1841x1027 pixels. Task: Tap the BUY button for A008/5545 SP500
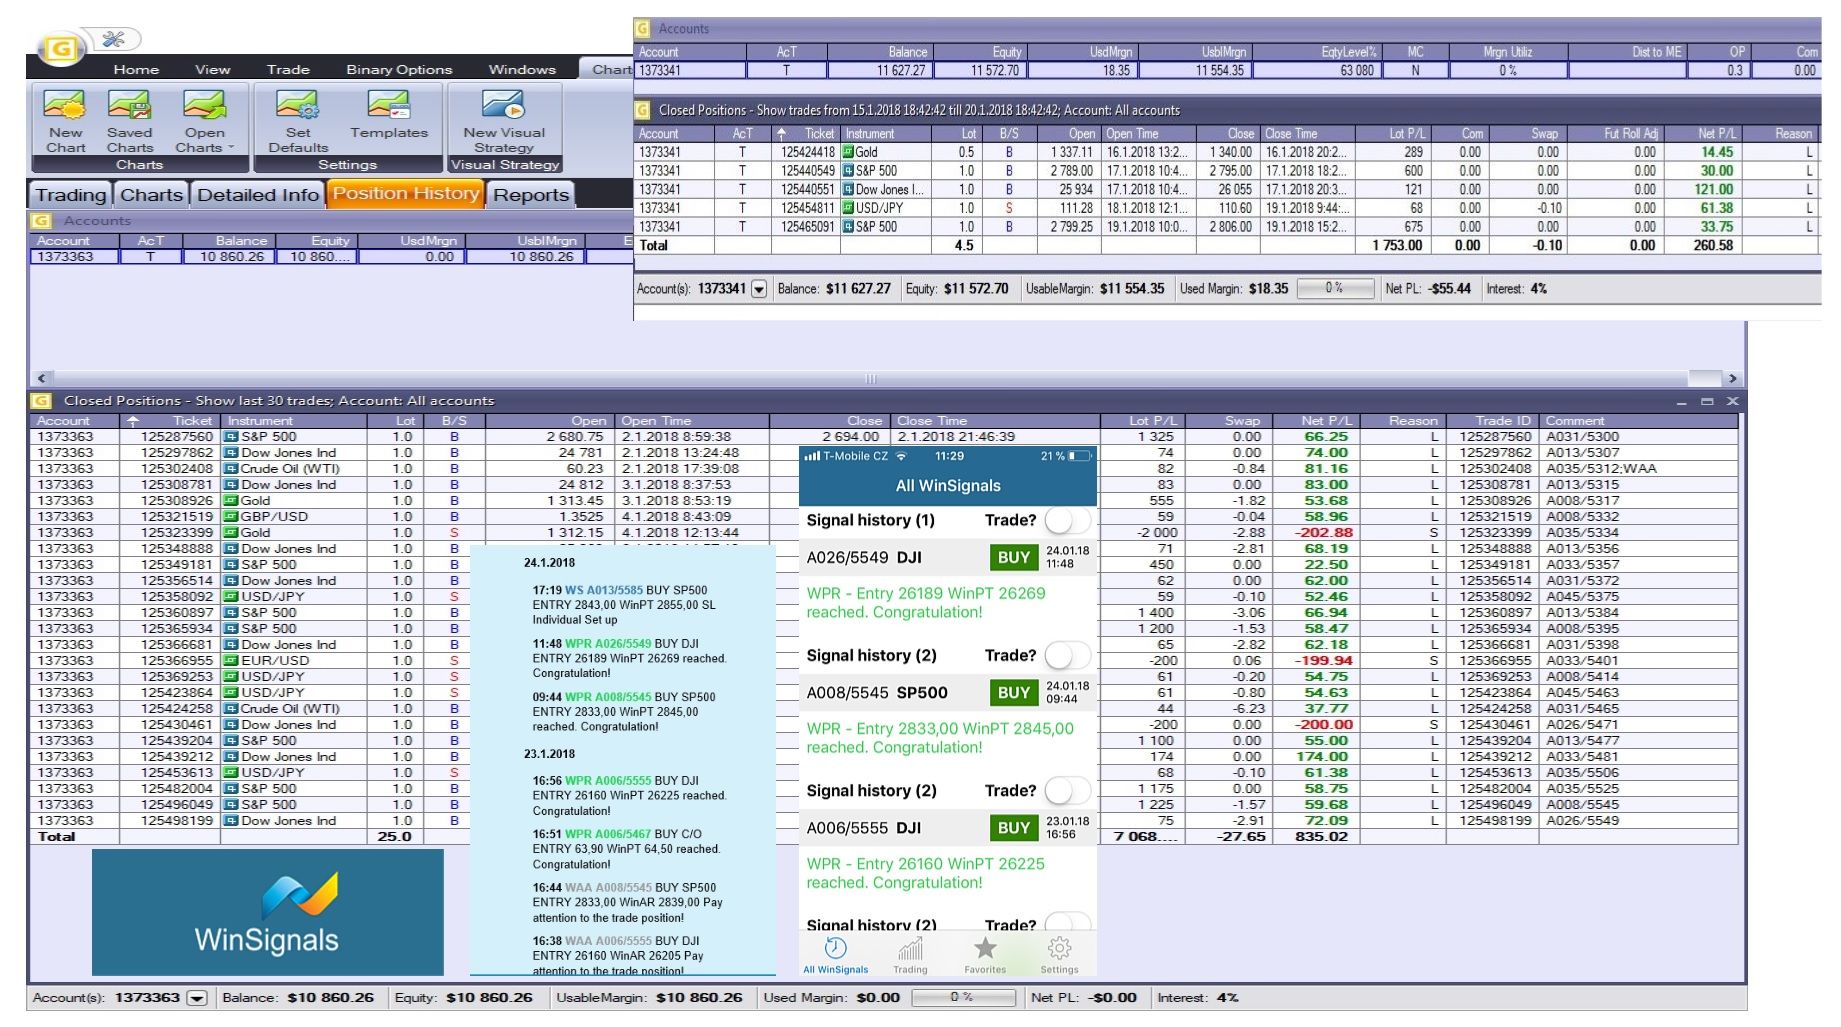[x=1013, y=693]
